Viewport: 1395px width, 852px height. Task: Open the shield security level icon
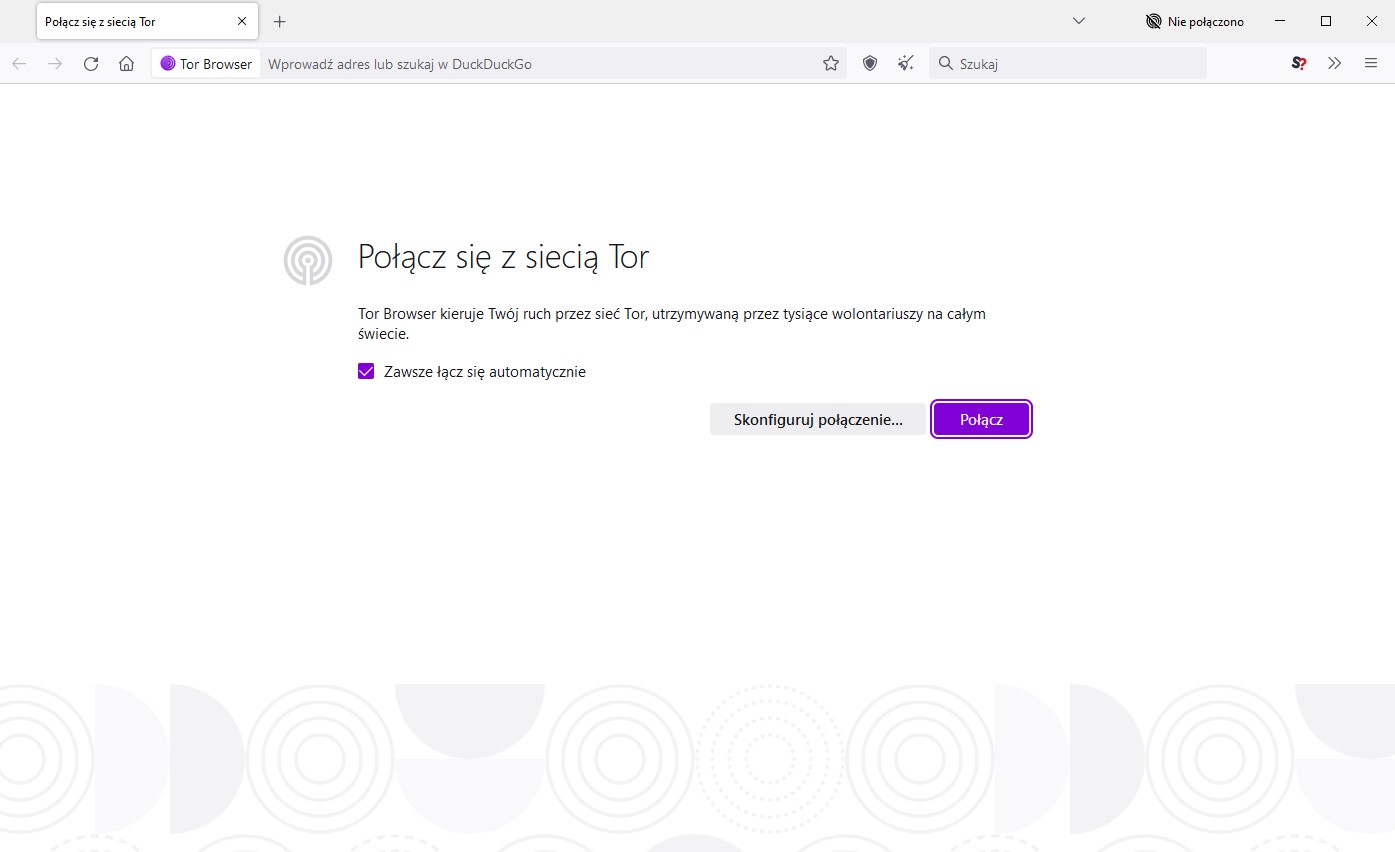[870, 64]
